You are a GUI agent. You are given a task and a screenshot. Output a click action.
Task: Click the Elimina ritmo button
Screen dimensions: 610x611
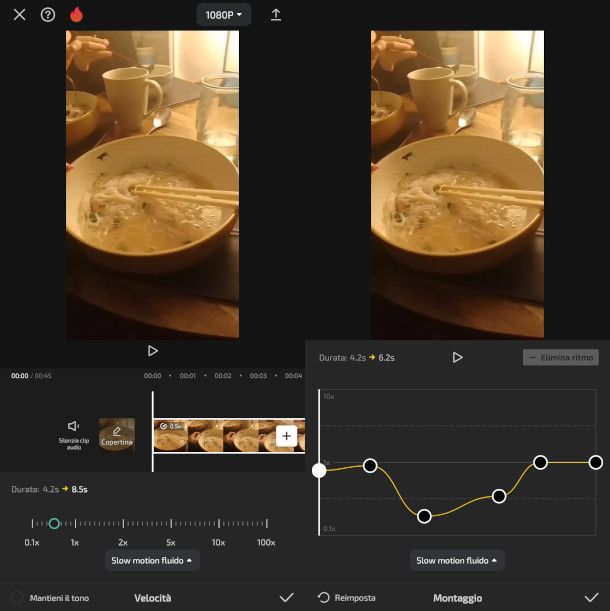coord(560,357)
